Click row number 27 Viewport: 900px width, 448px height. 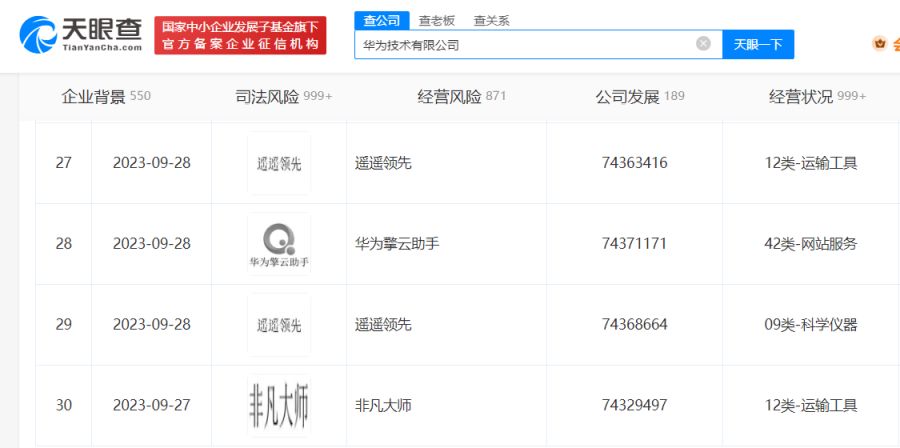(x=64, y=163)
